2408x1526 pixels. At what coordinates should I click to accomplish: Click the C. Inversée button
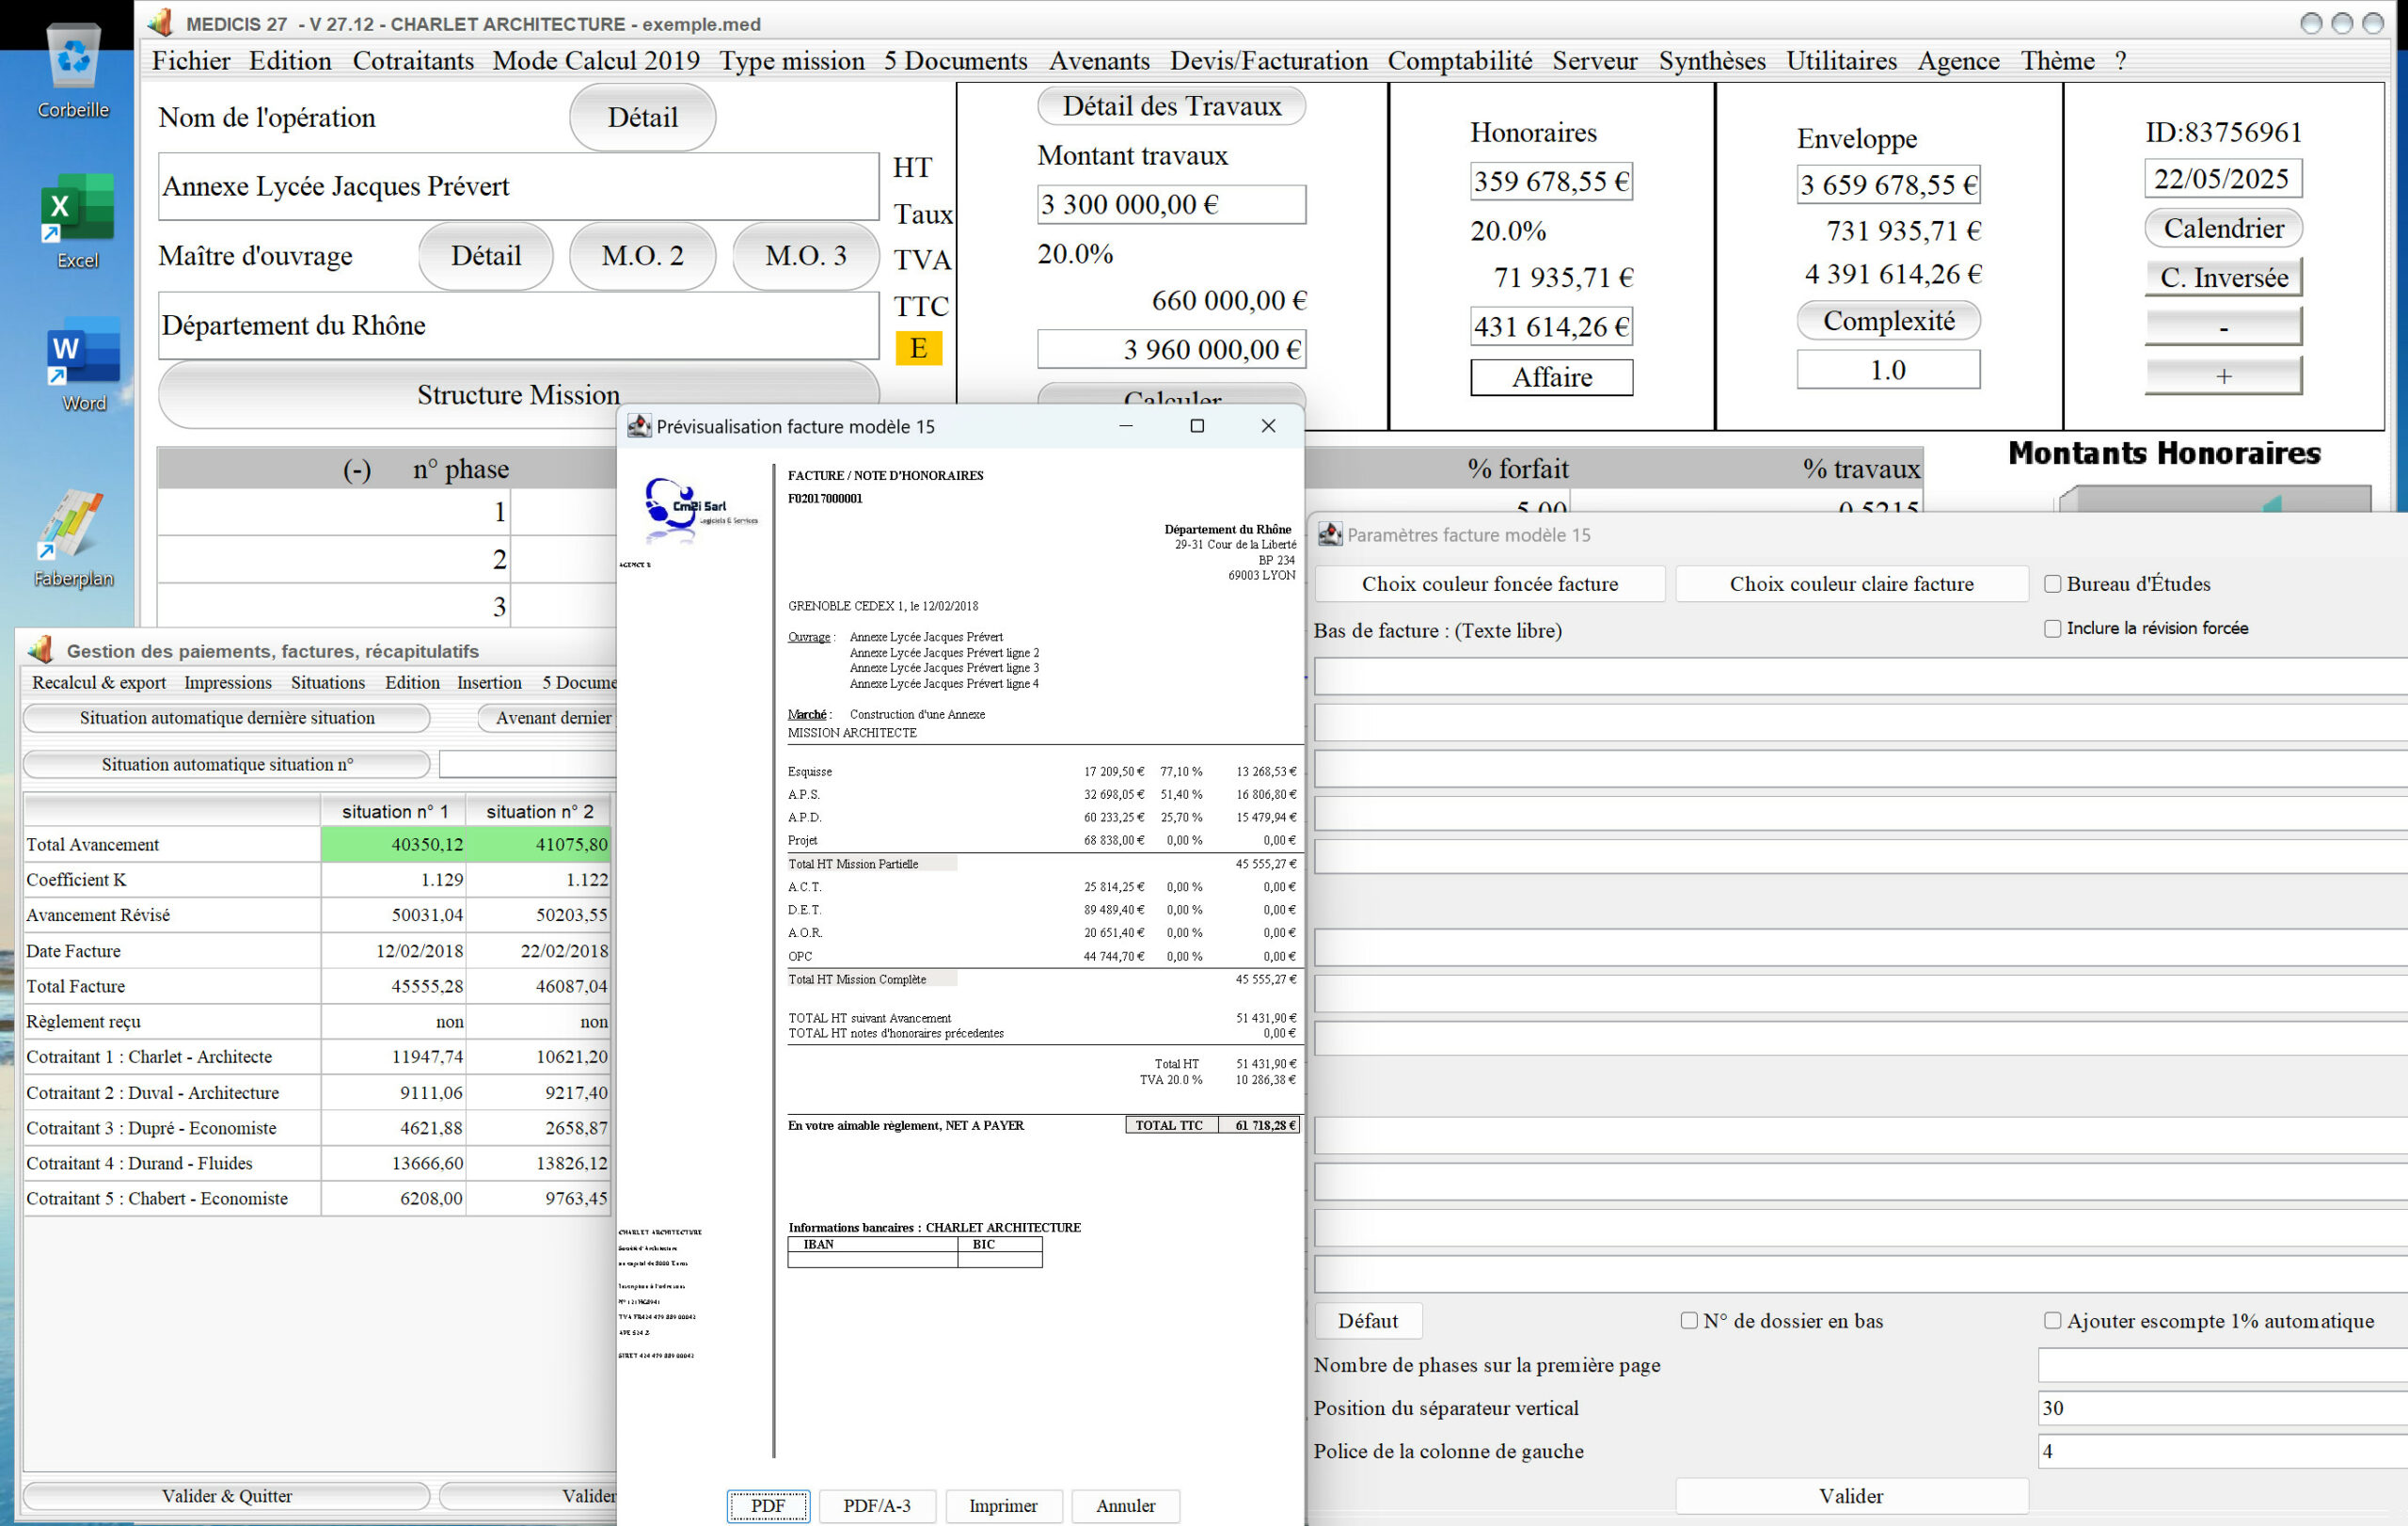tap(2223, 277)
